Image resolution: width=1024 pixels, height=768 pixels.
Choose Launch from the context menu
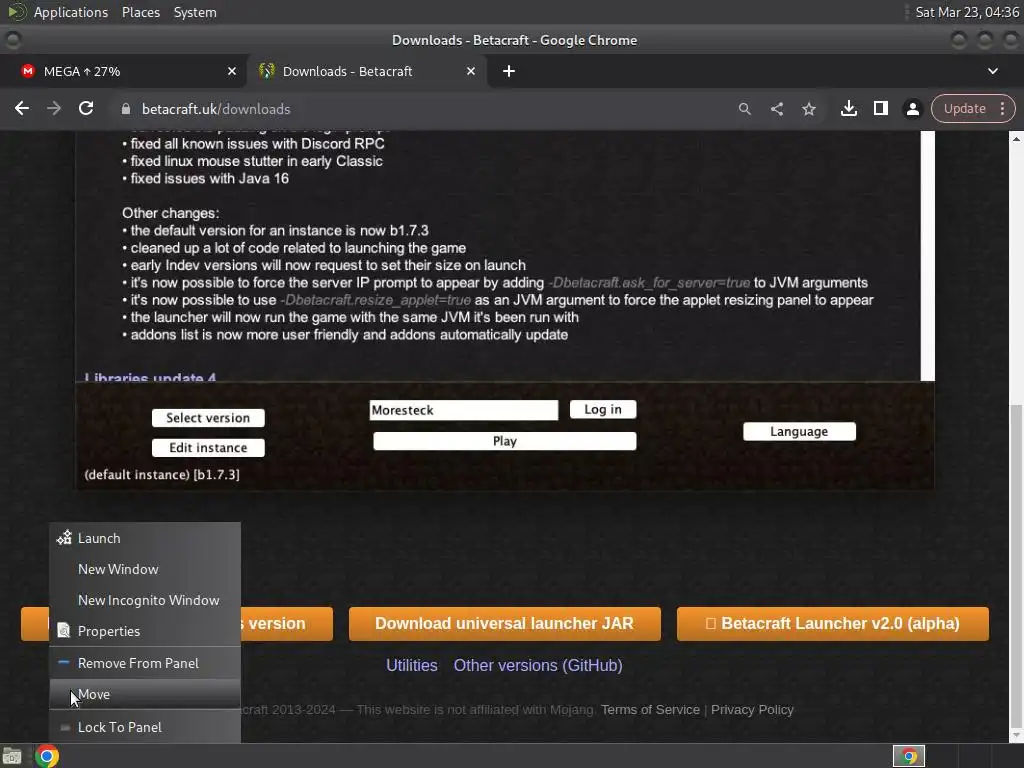point(145,538)
